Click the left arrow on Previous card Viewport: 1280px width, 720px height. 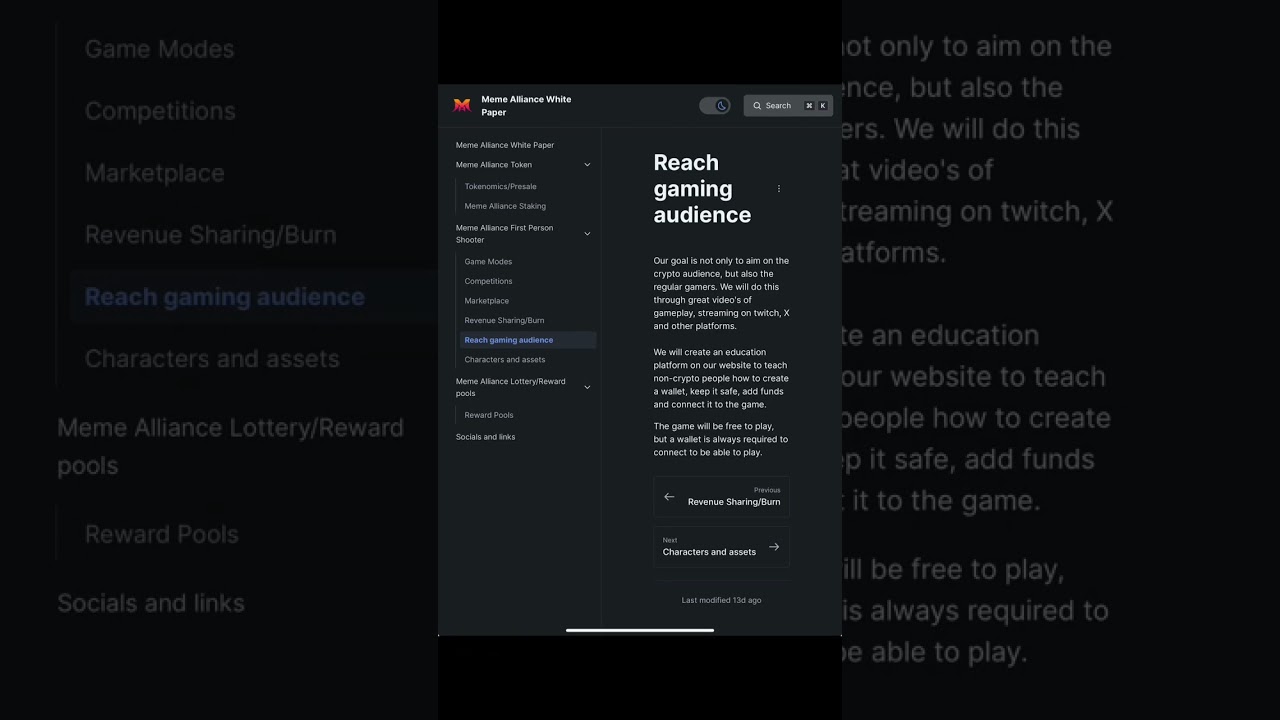coord(669,497)
